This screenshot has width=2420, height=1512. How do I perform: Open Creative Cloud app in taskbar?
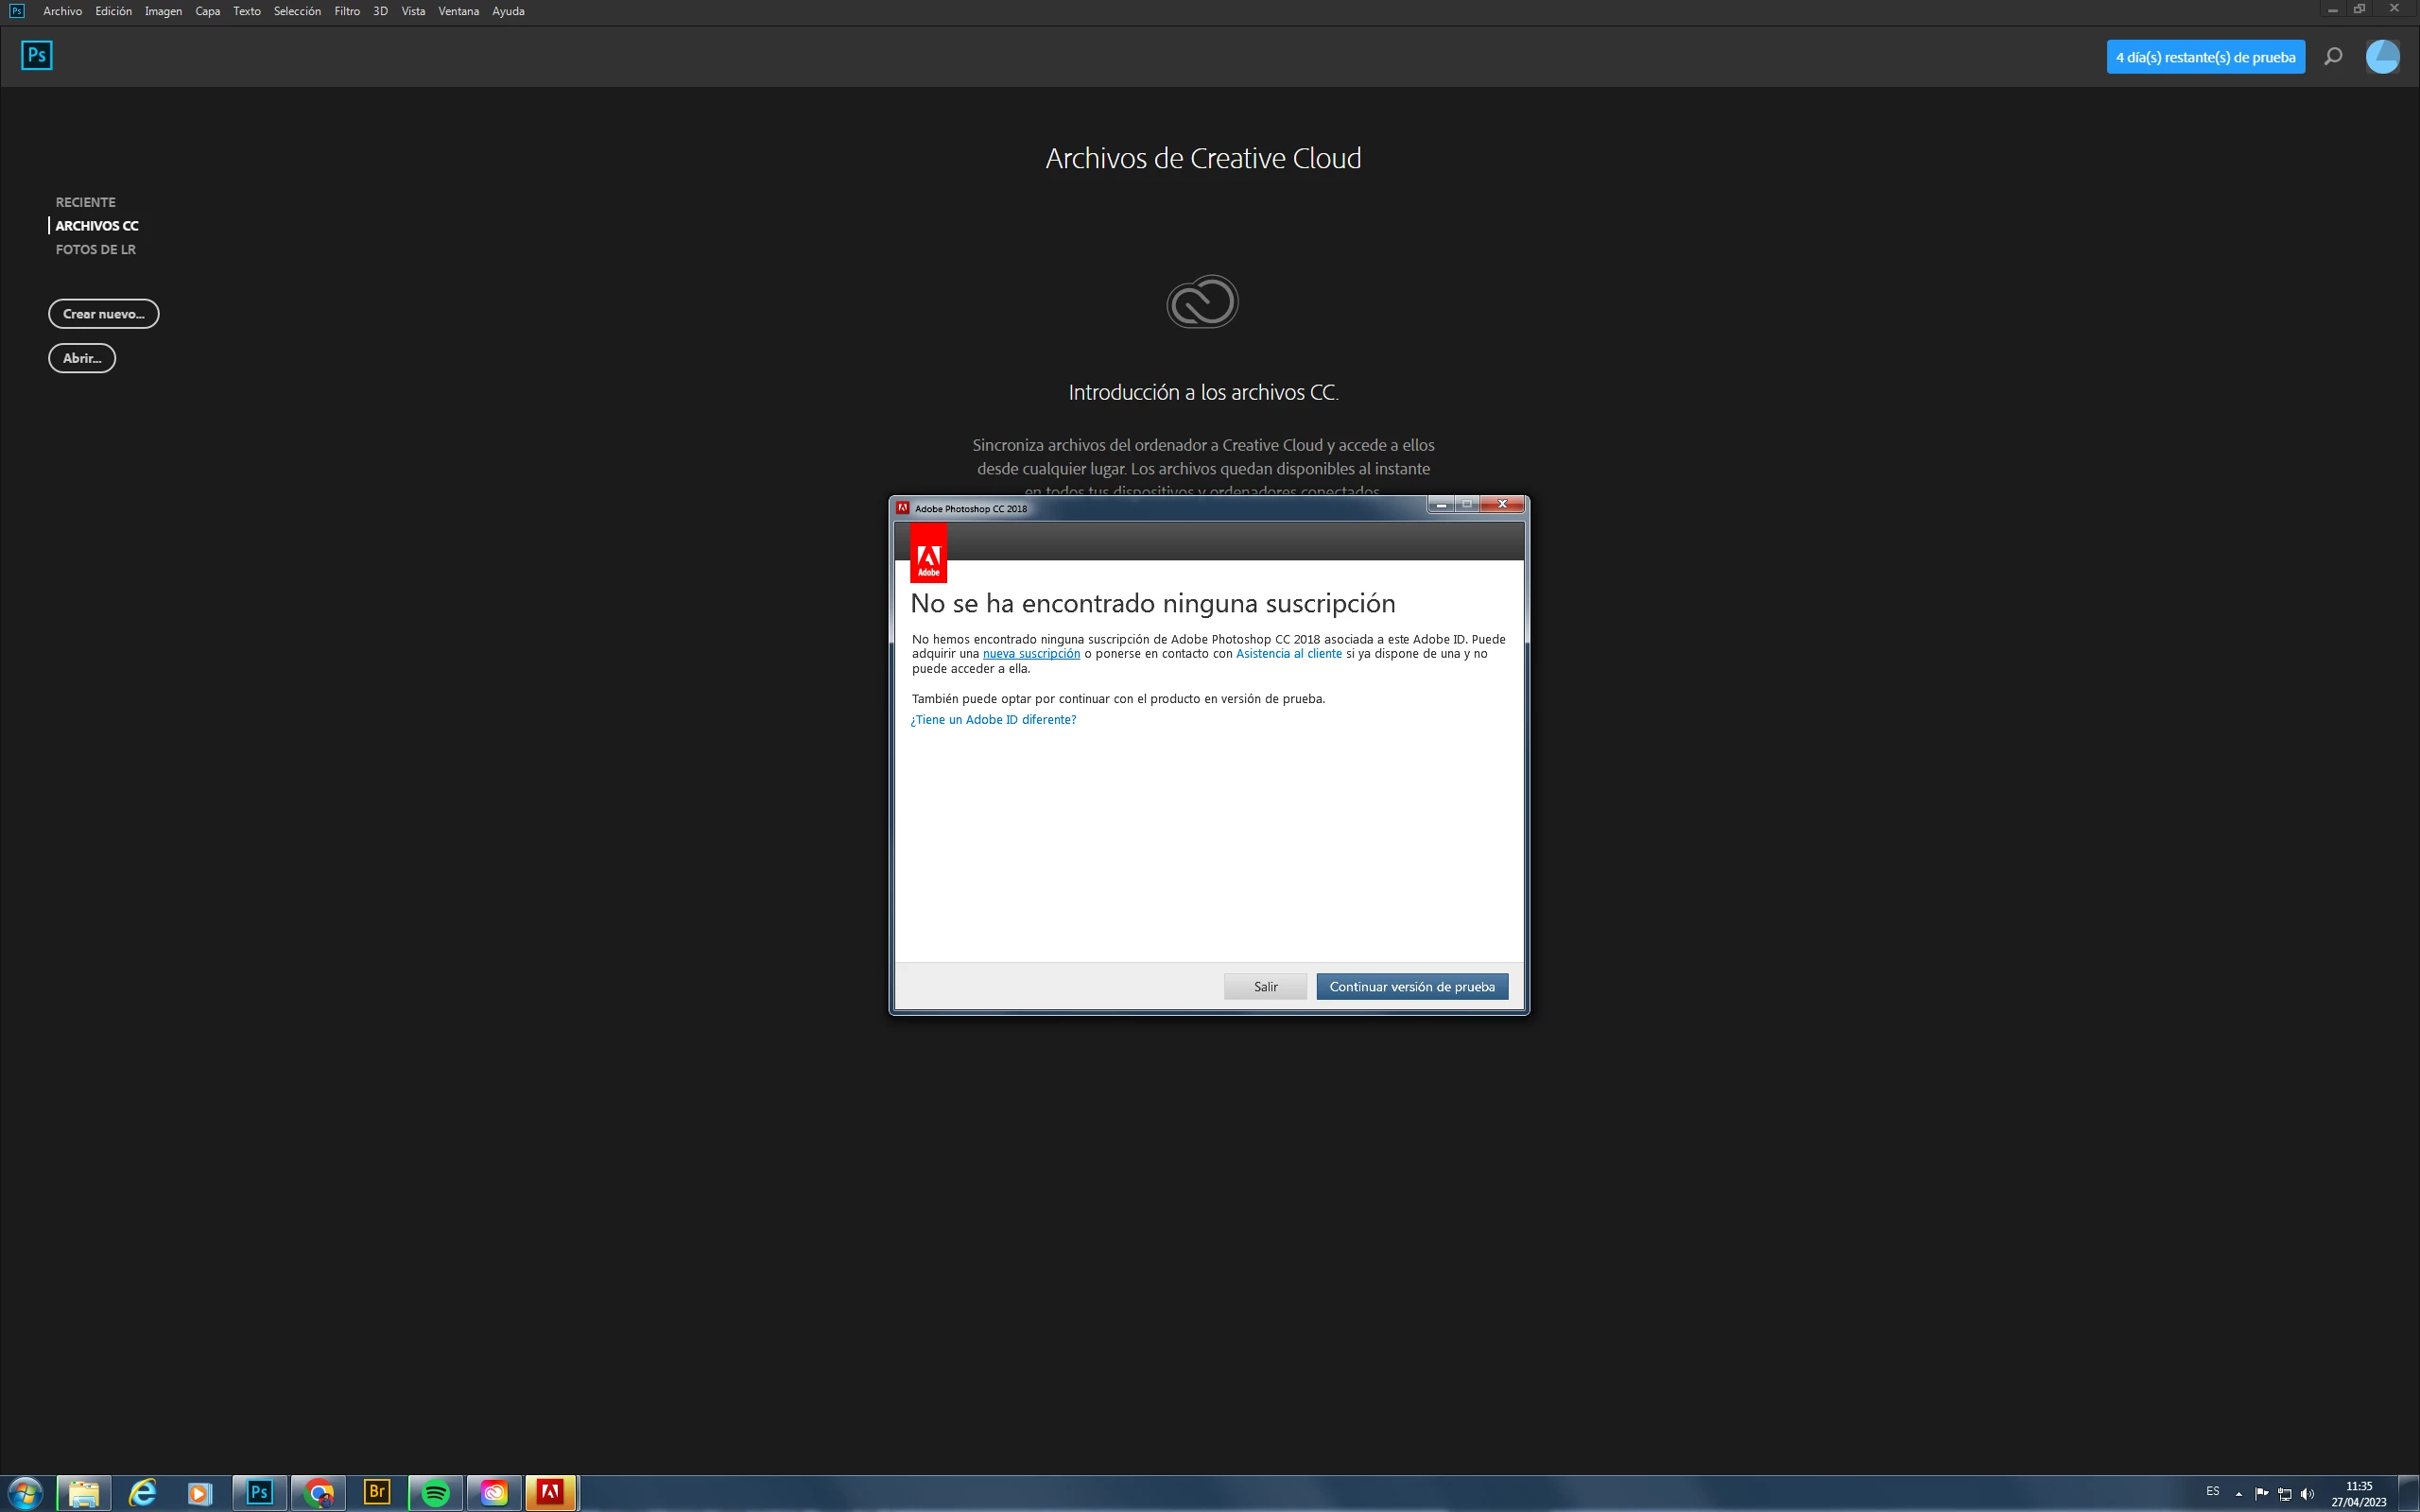[494, 1493]
